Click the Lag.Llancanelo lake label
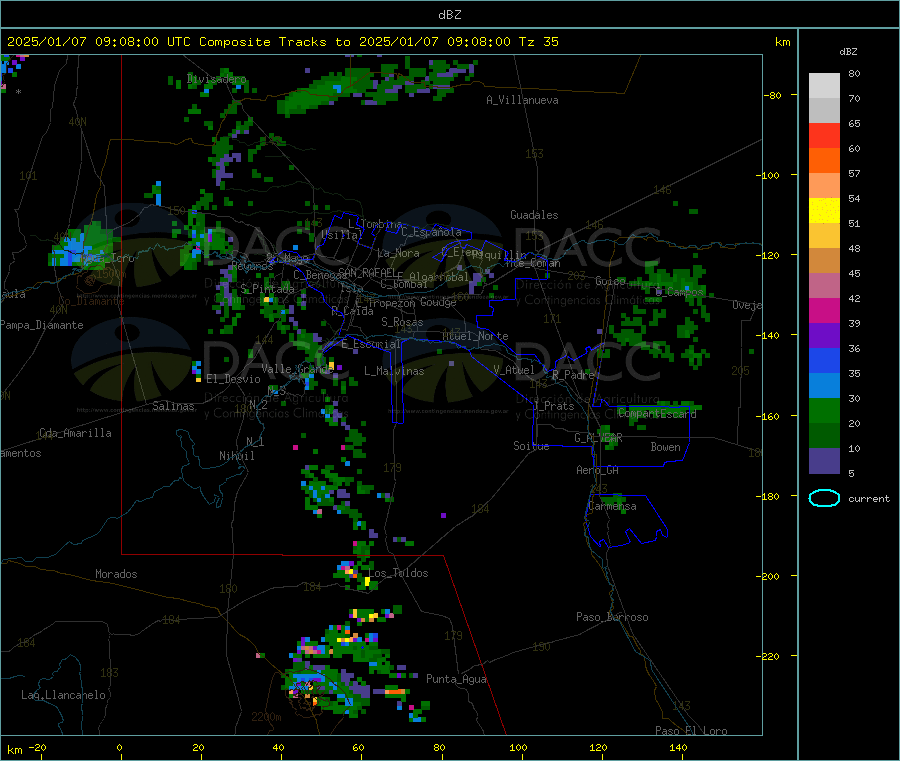Screen dimensions: 900x761 coord(64,695)
